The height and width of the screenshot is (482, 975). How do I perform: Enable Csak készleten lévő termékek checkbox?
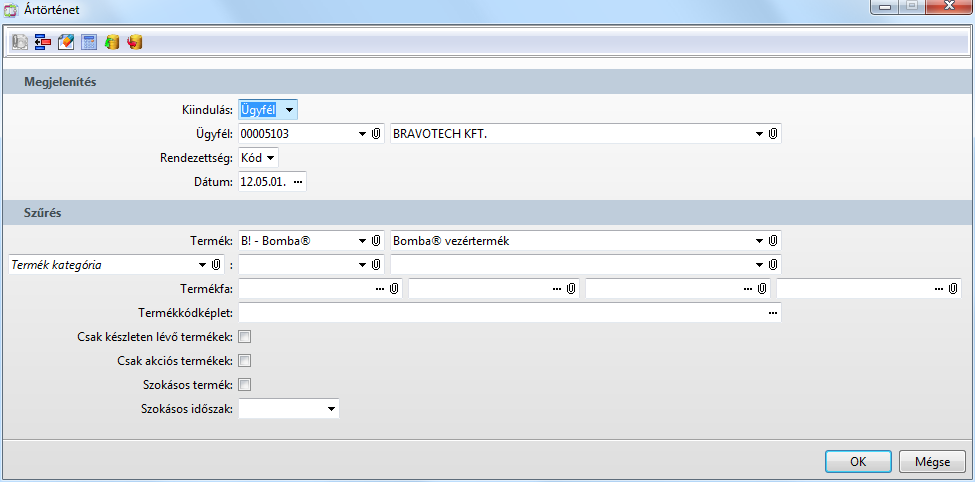coord(245,337)
